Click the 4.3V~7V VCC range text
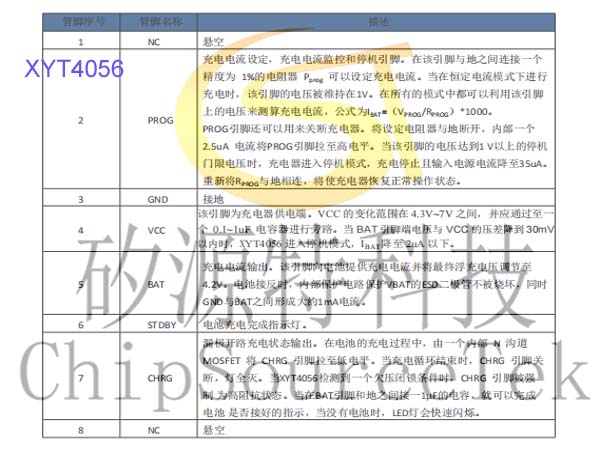The height and width of the screenshot is (450, 600). pos(431,214)
